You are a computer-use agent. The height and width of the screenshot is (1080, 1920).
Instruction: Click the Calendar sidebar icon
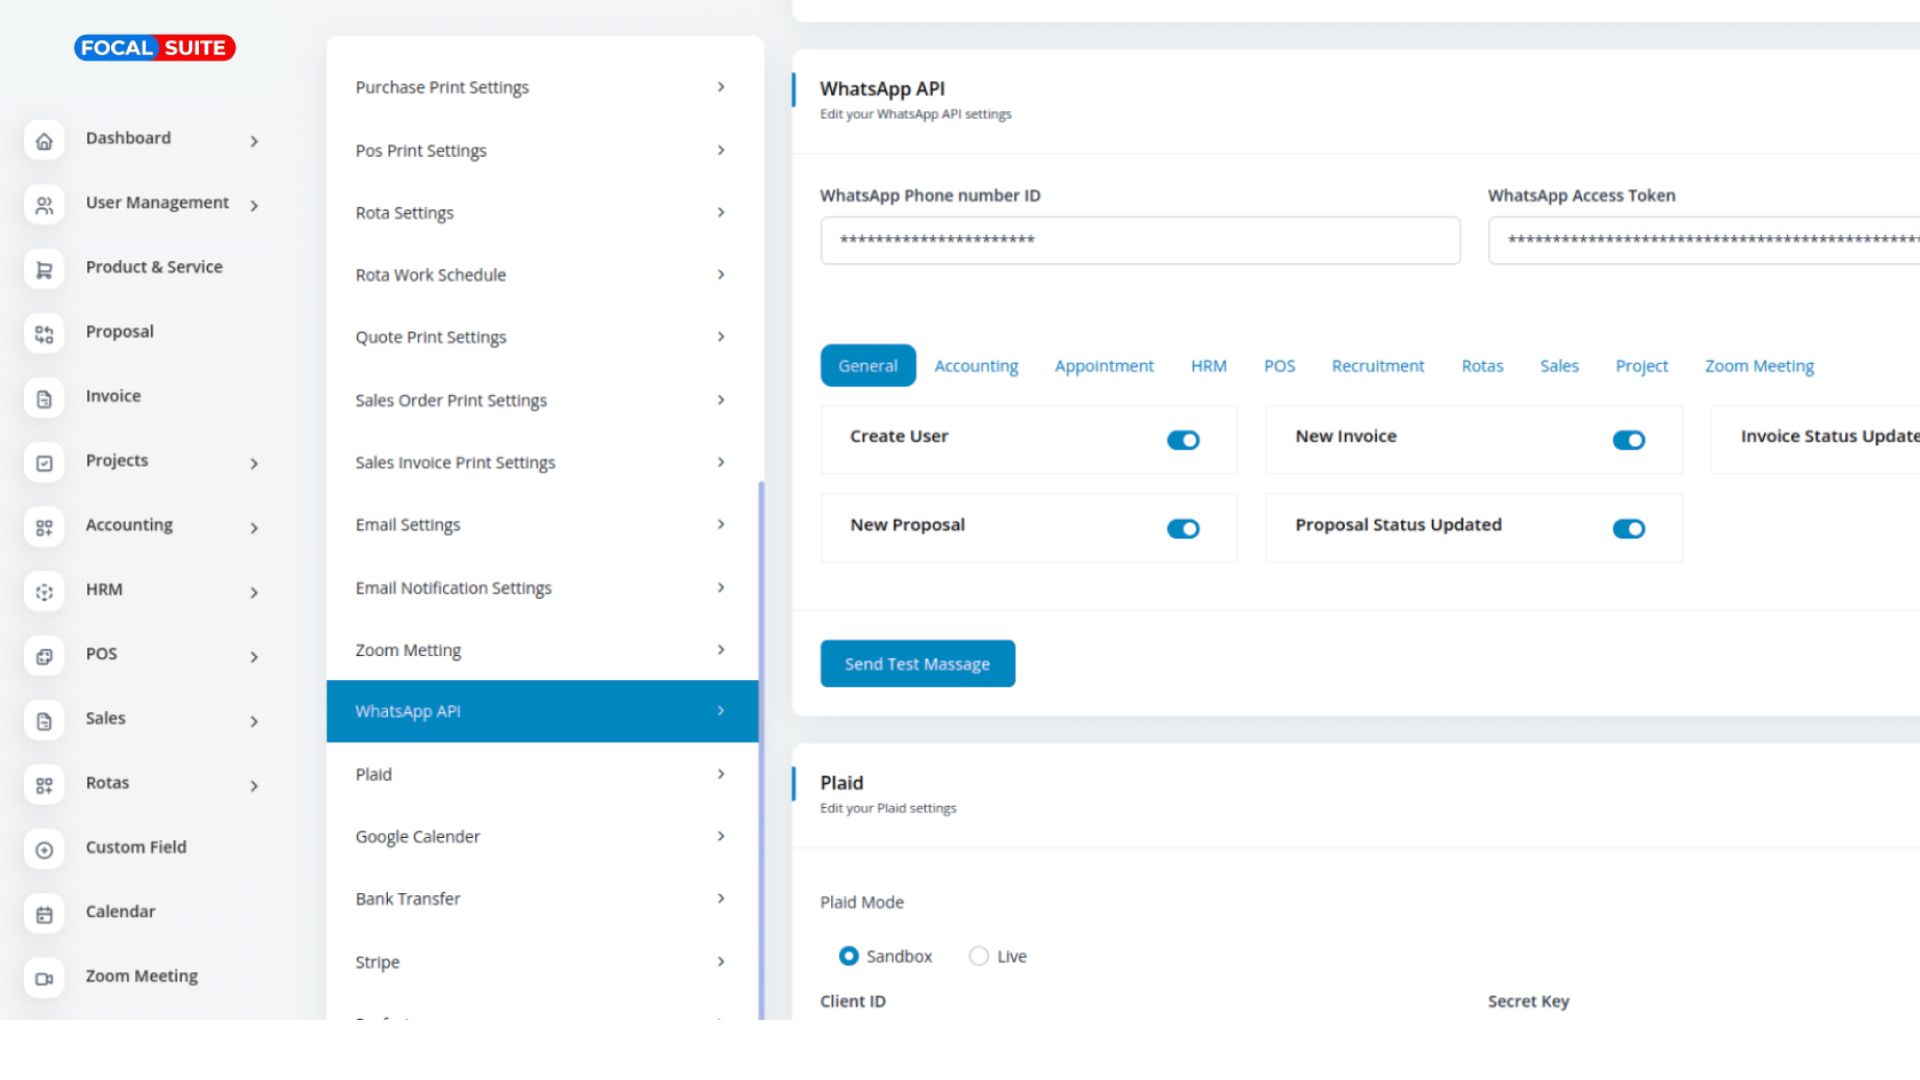(x=44, y=914)
